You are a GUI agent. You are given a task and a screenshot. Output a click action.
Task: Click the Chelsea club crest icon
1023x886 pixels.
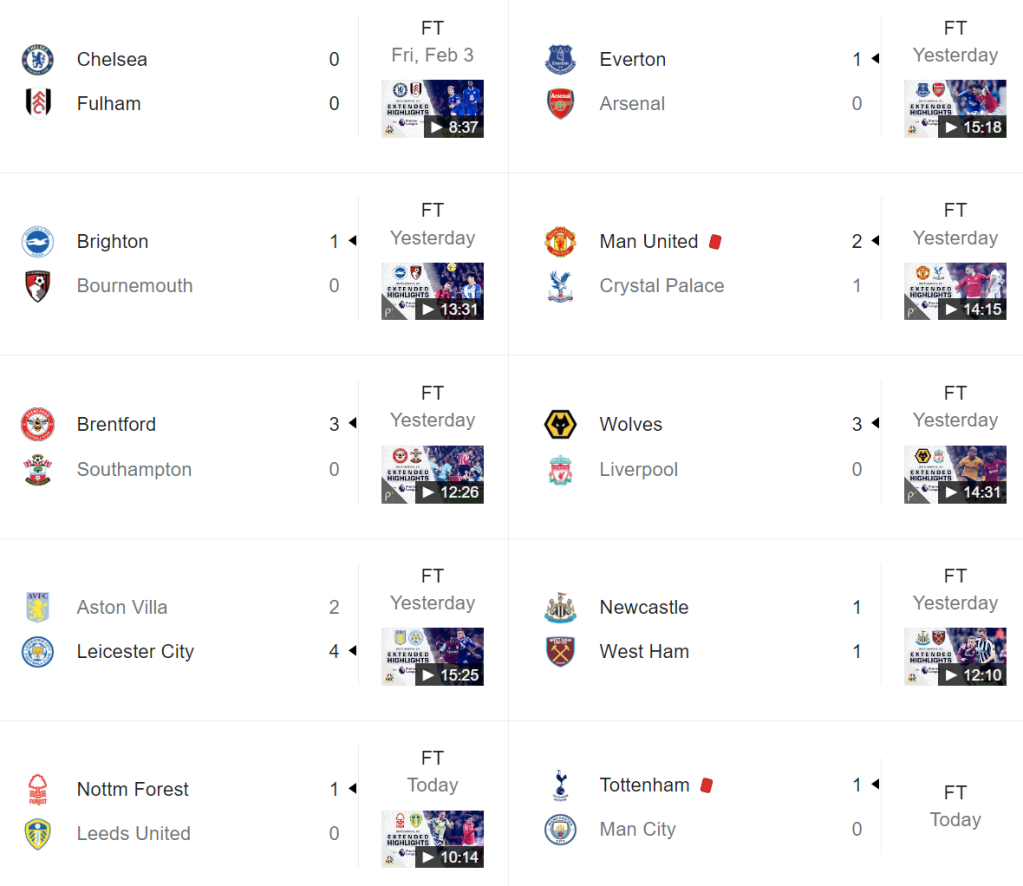[x=38, y=59]
